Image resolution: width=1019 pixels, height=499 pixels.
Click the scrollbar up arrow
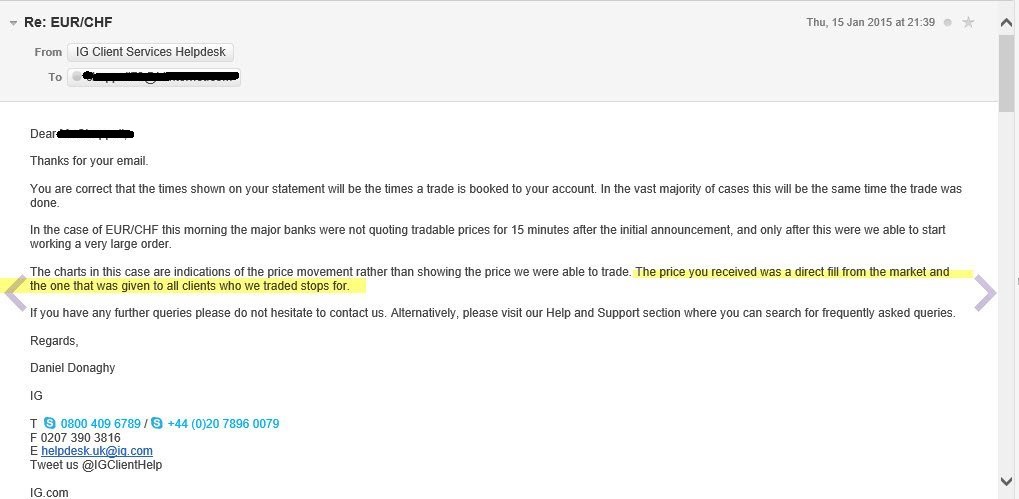(1007, 23)
